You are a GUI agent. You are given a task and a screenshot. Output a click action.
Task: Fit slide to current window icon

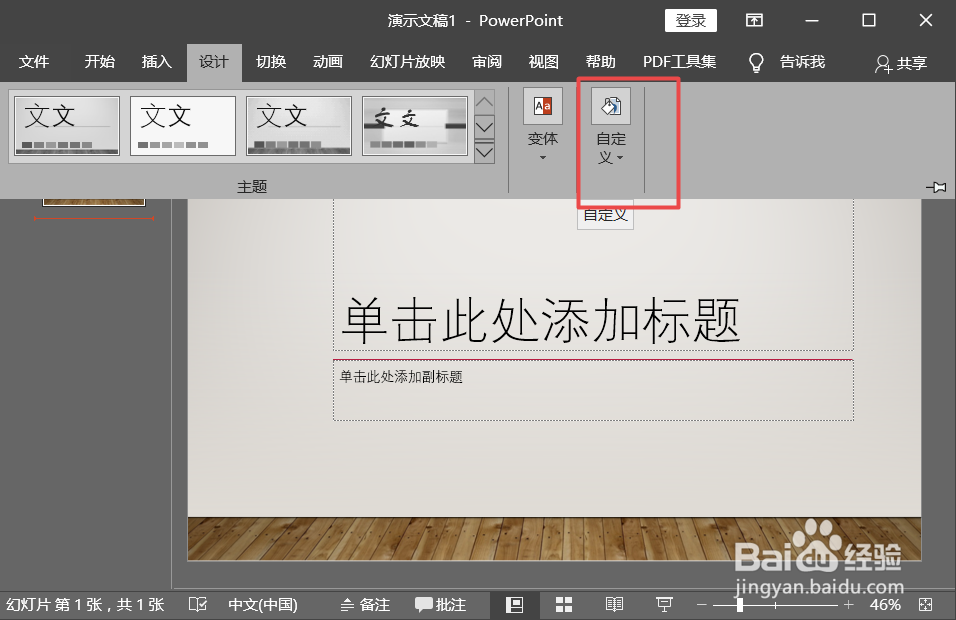point(926,605)
